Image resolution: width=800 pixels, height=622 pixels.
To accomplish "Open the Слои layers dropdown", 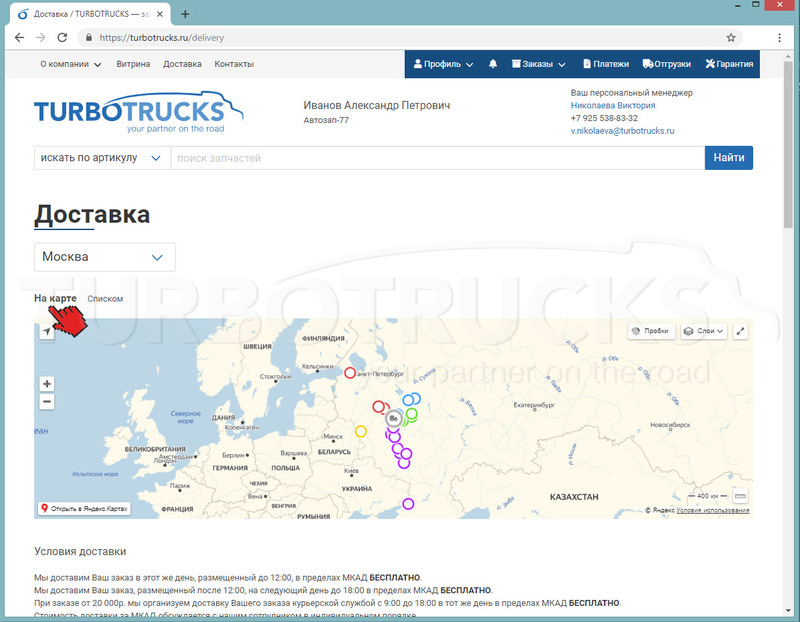I will [704, 331].
